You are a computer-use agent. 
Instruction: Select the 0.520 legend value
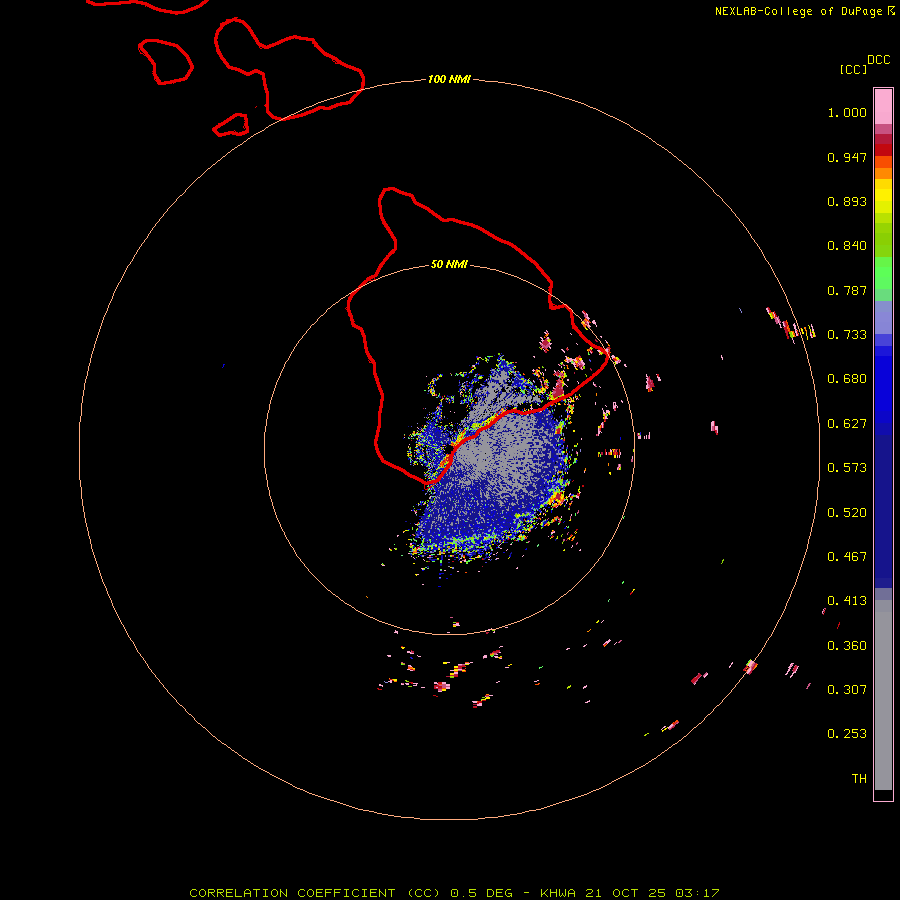click(x=847, y=513)
